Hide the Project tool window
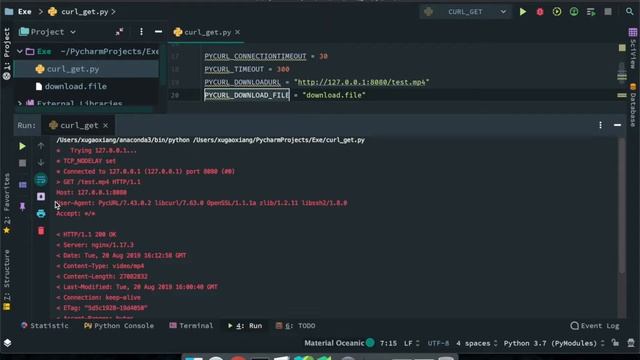 [158, 32]
